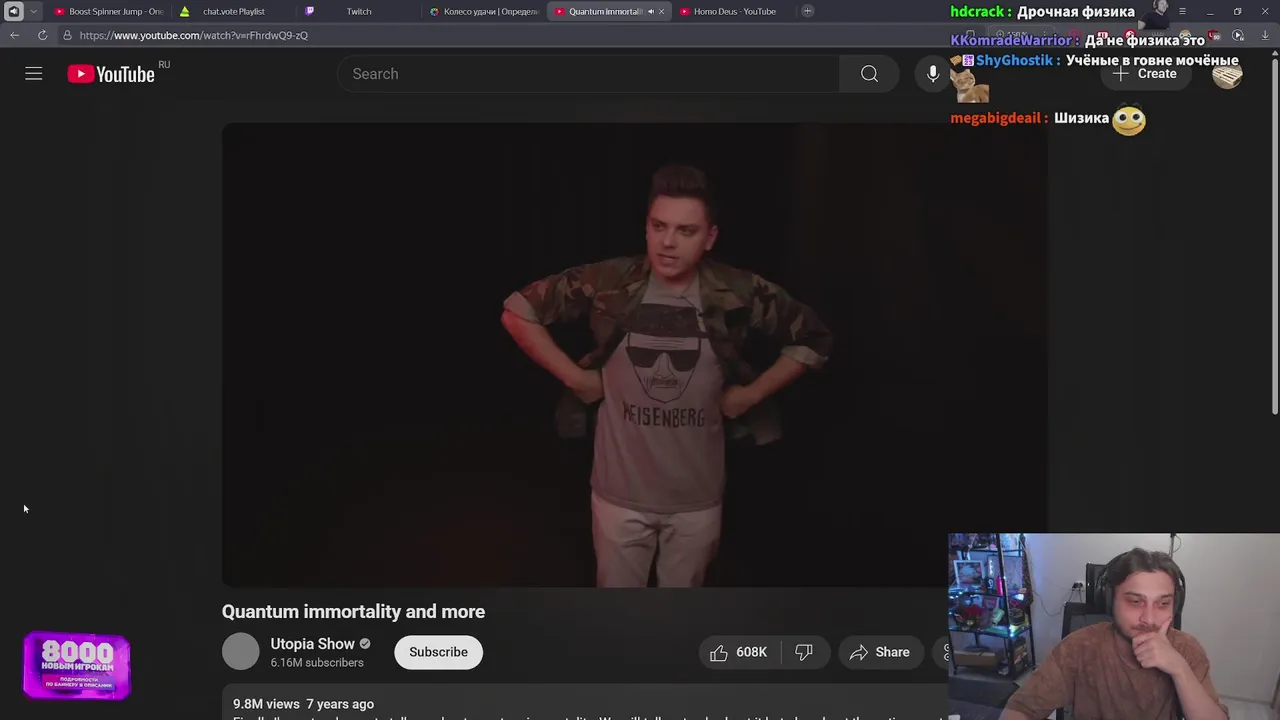Switch to Boost Spinner Jump tab
1280x720 pixels.
click(109, 11)
